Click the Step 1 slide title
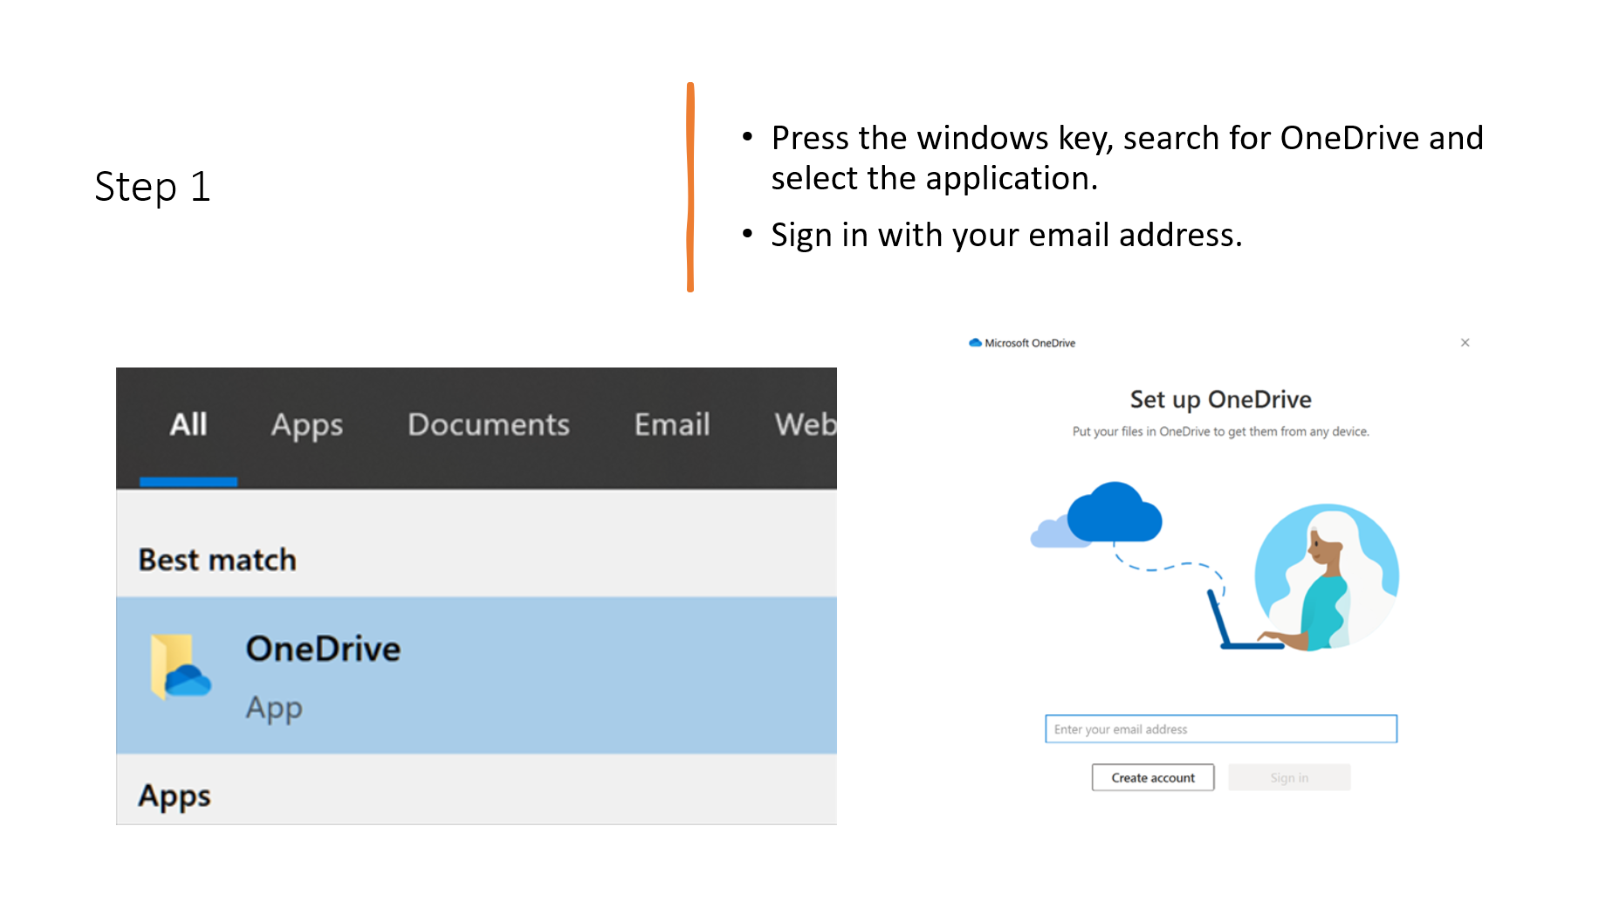This screenshot has width=1600, height=903. point(153,187)
